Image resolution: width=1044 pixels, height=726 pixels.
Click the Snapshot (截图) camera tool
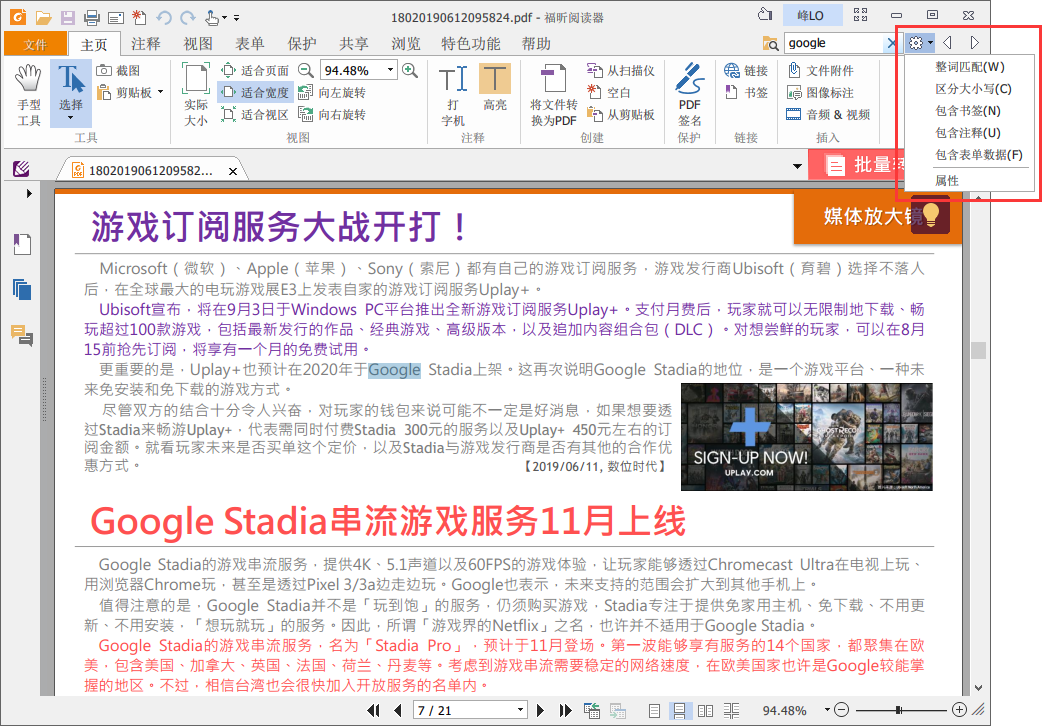pos(119,71)
